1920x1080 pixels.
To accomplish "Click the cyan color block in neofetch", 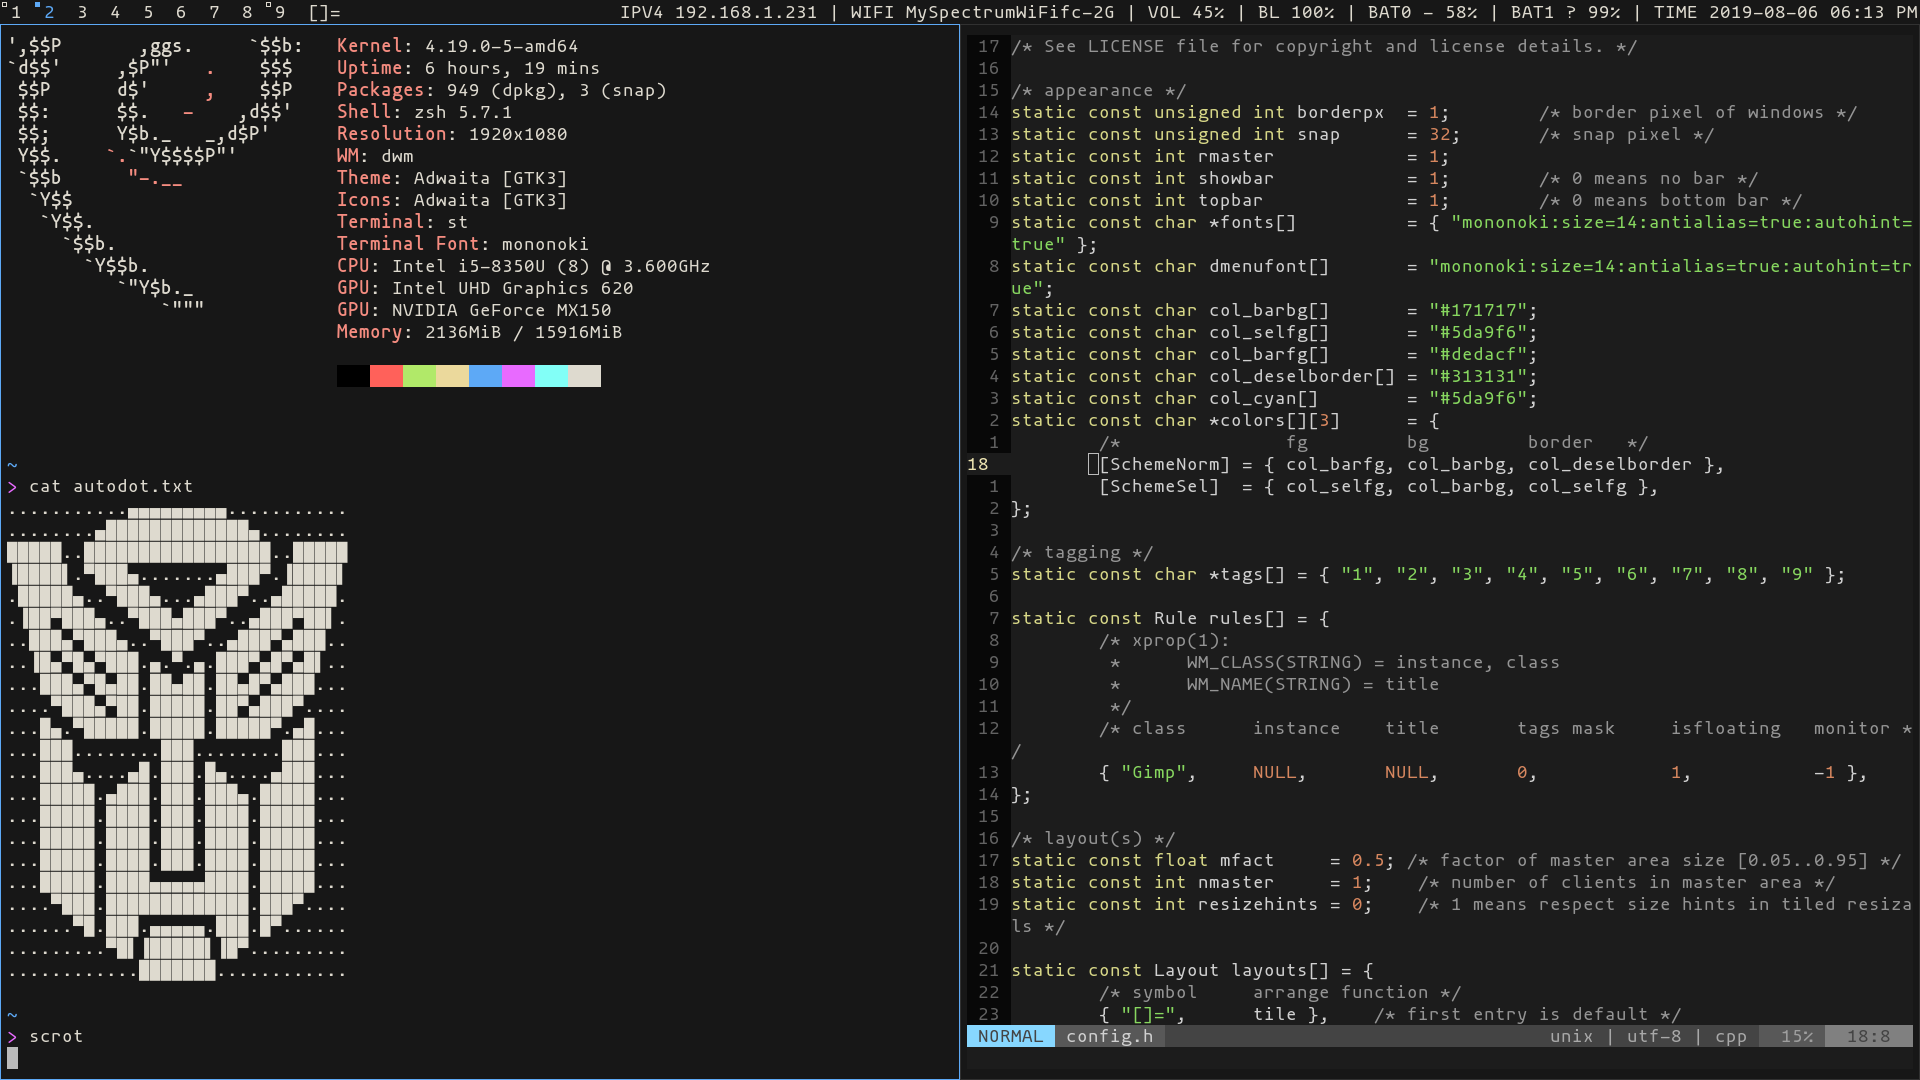I will 551,376.
